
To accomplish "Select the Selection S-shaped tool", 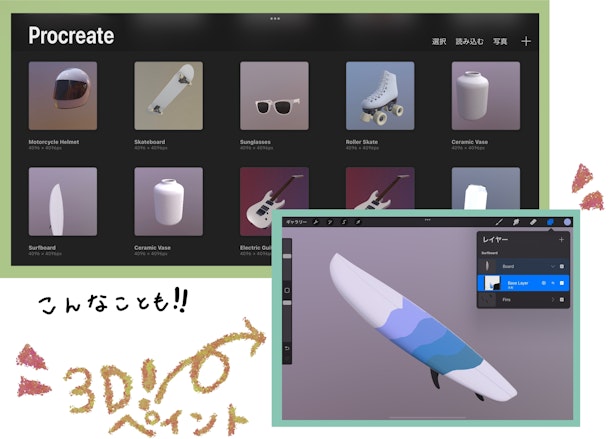I will click(x=343, y=220).
